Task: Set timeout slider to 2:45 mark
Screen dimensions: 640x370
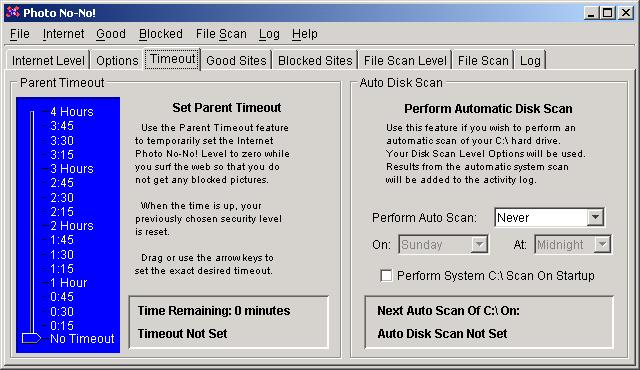Action: [62, 183]
